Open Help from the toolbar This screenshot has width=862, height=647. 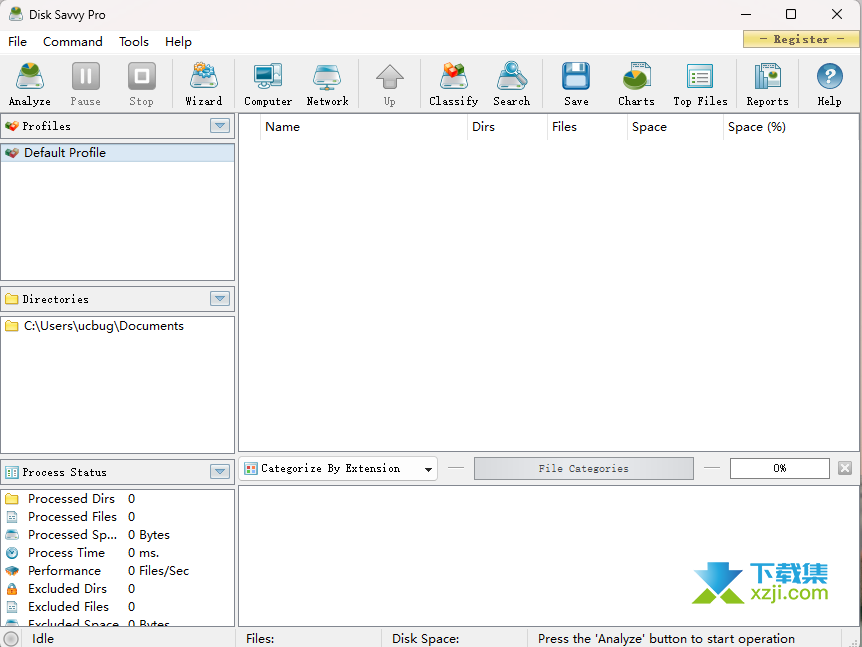829,84
